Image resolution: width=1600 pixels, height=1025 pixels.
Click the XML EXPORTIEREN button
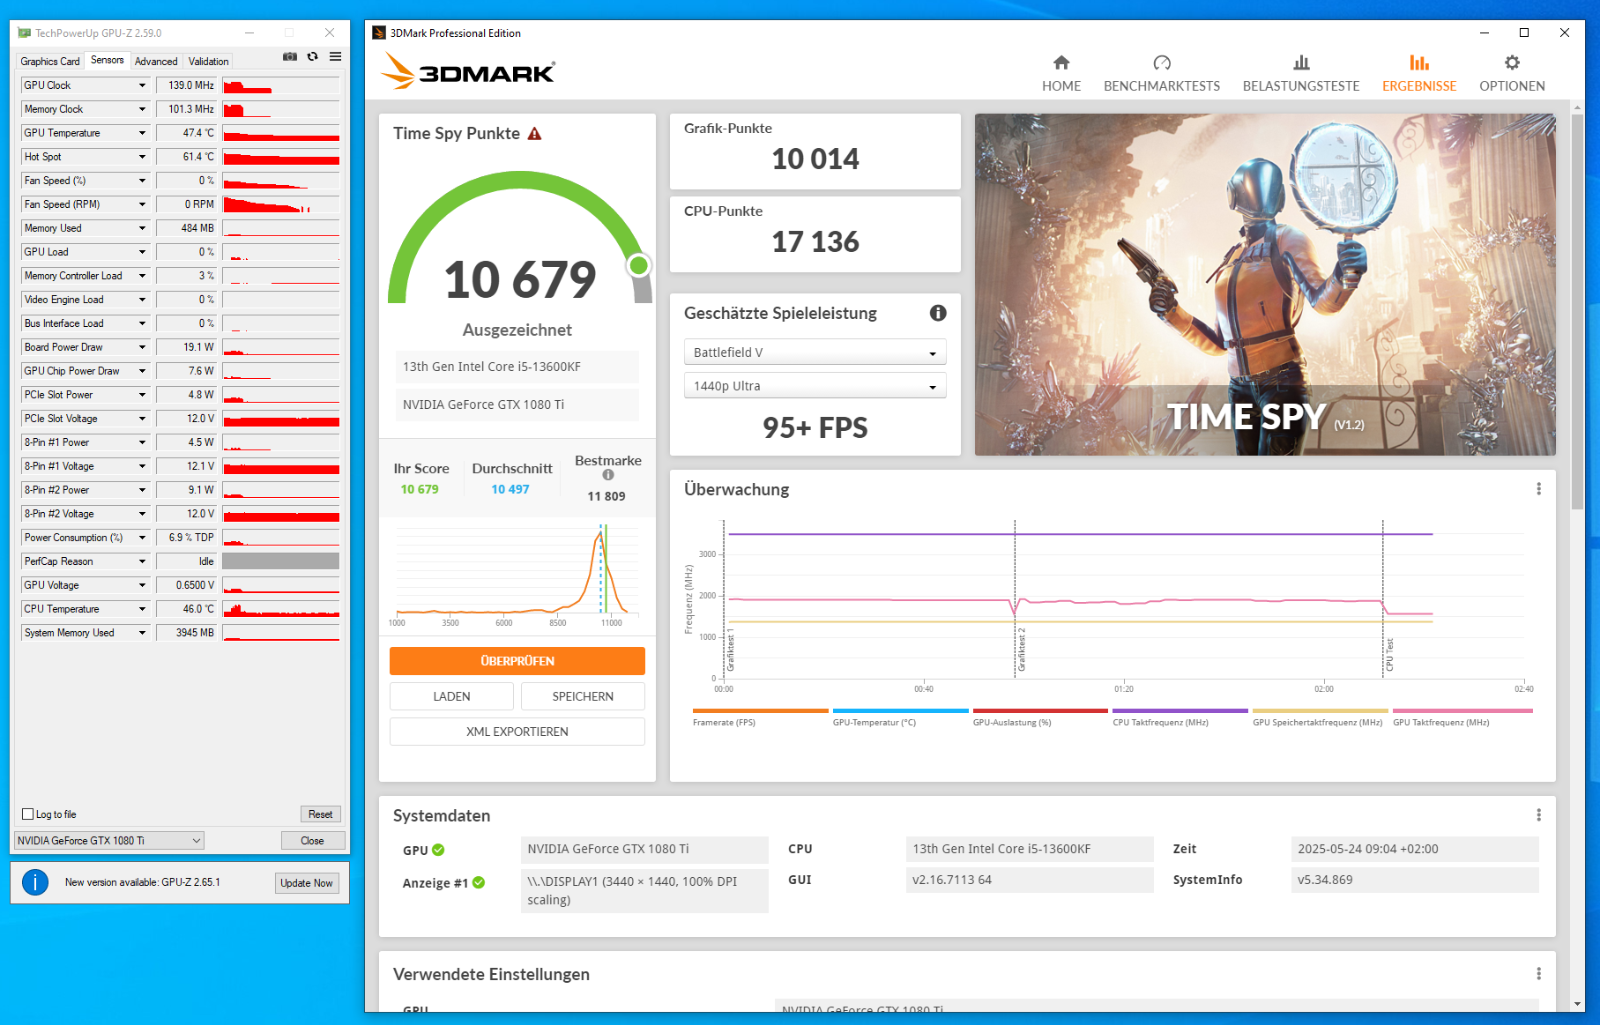(517, 732)
